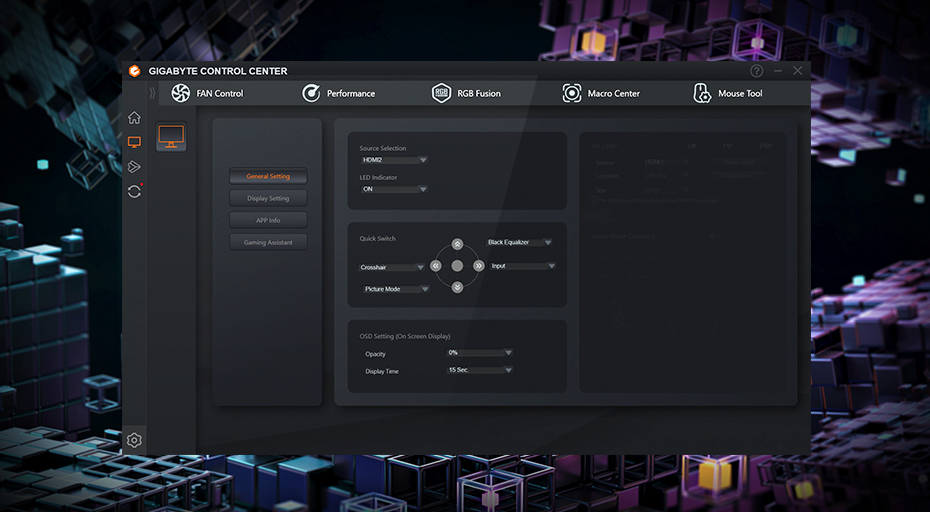Open the FAN Control module
This screenshot has width=930, height=512.
pyautogui.click(x=207, y=93)
